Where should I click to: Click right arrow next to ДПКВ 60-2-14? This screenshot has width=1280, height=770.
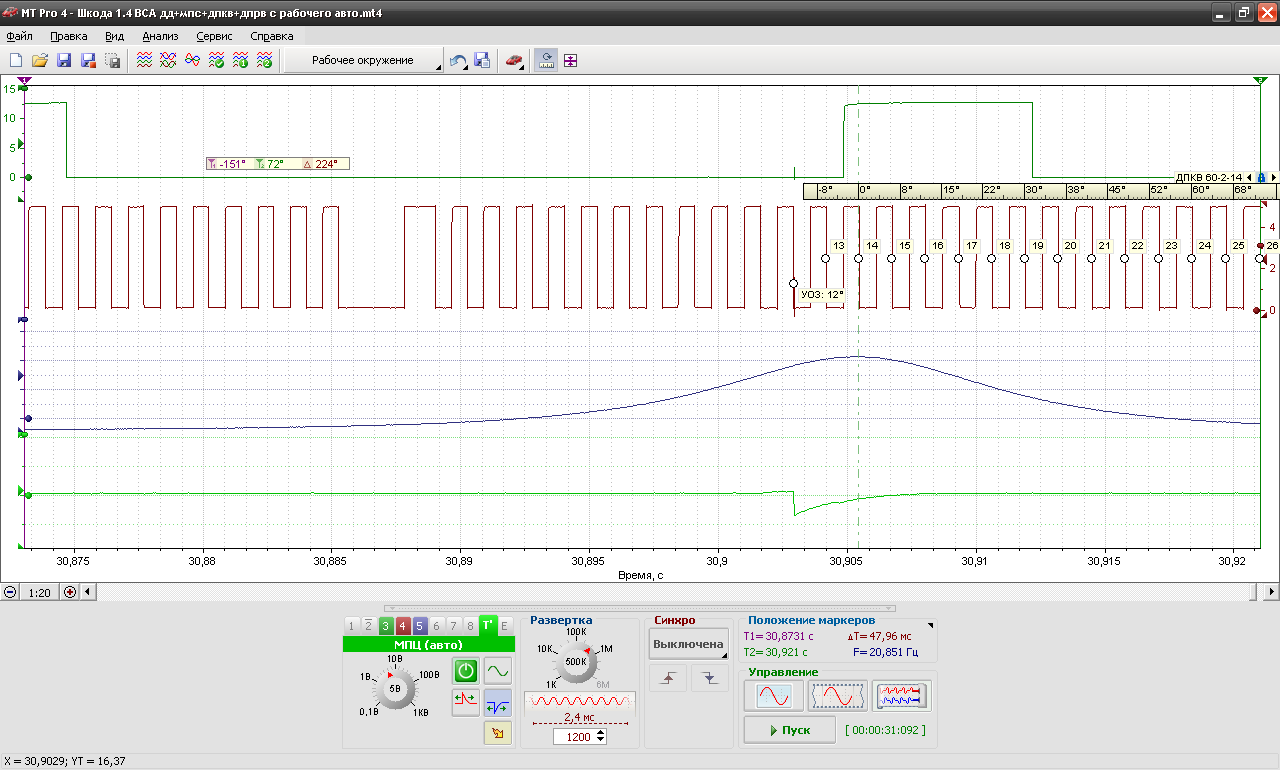[x=1273, y=177]
